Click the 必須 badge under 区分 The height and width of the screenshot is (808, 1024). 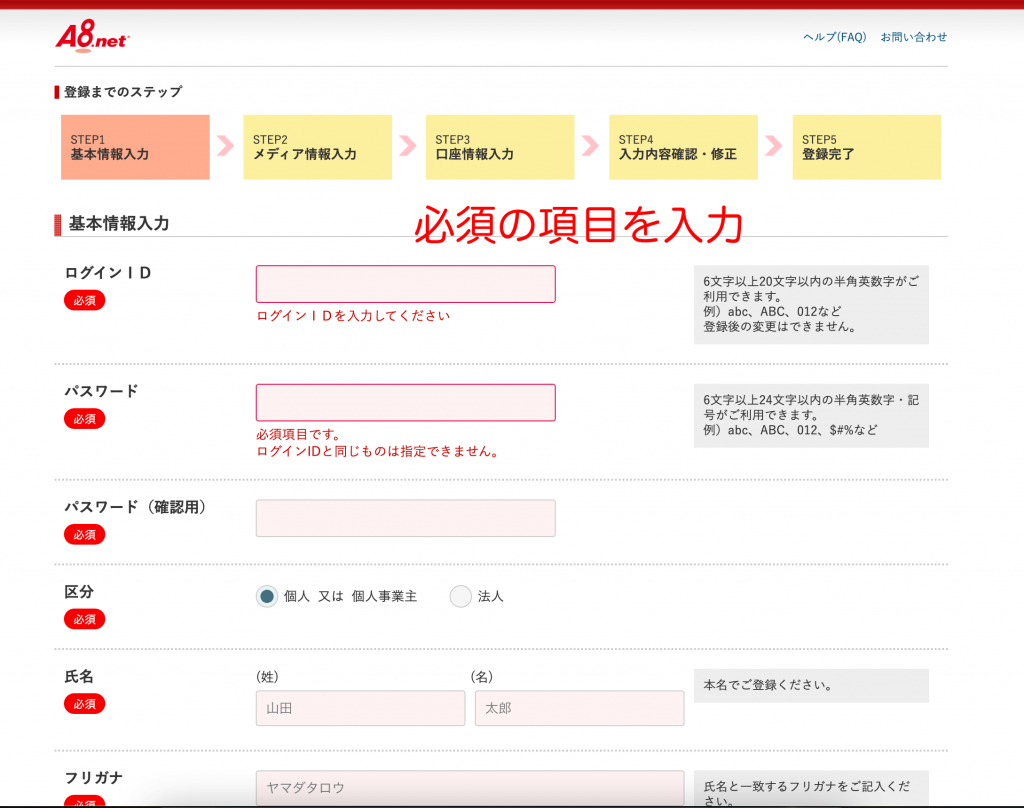coord(85,619)
